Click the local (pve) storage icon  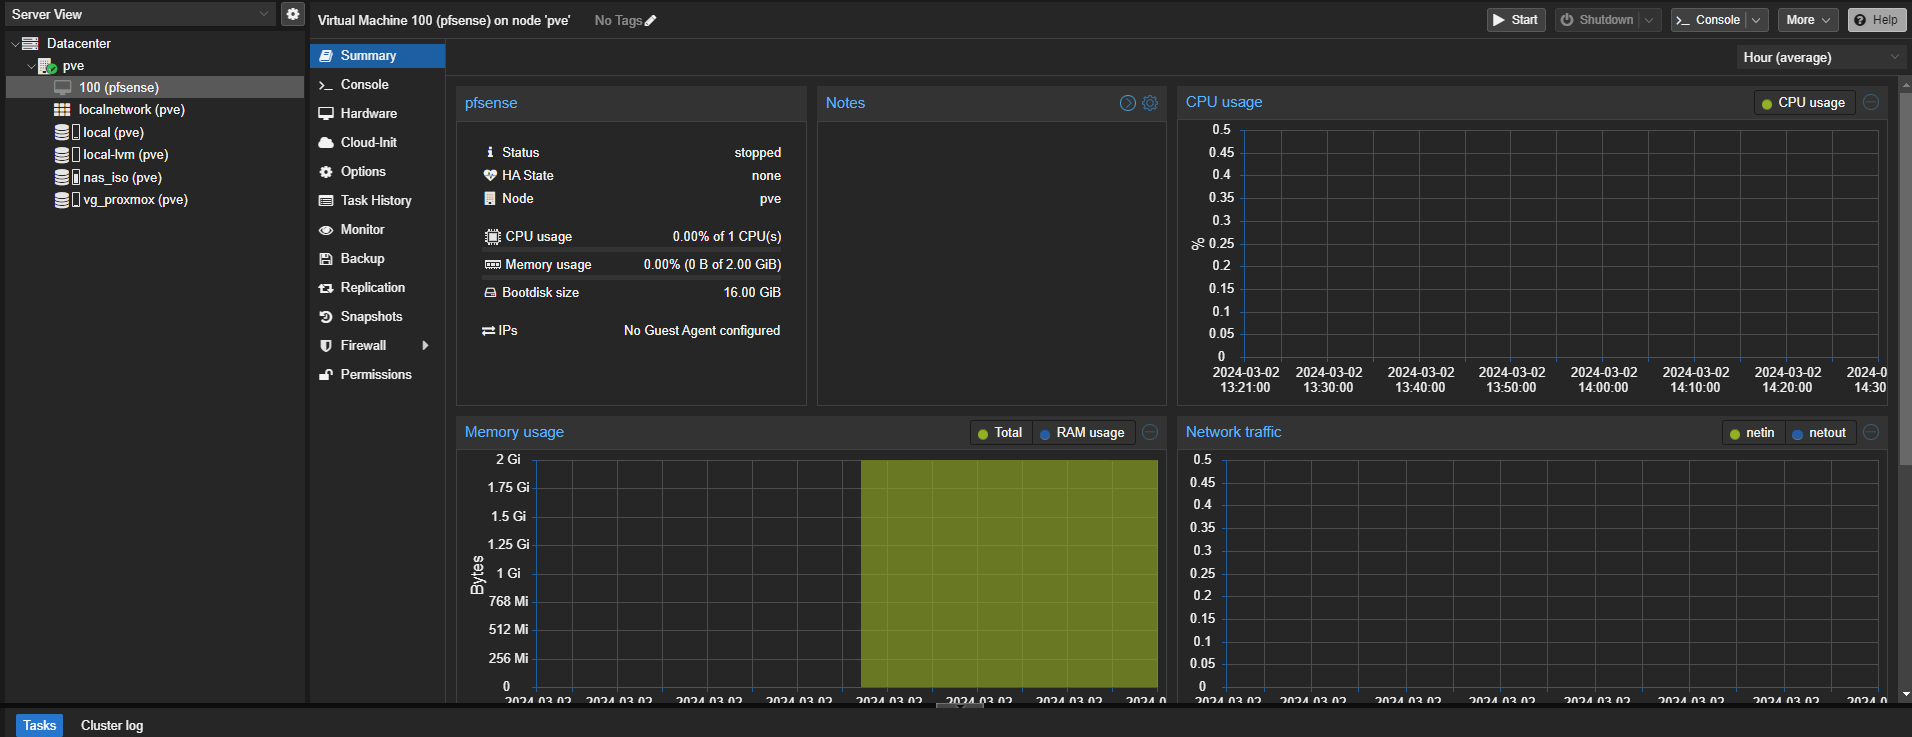(x=67, y=132)
